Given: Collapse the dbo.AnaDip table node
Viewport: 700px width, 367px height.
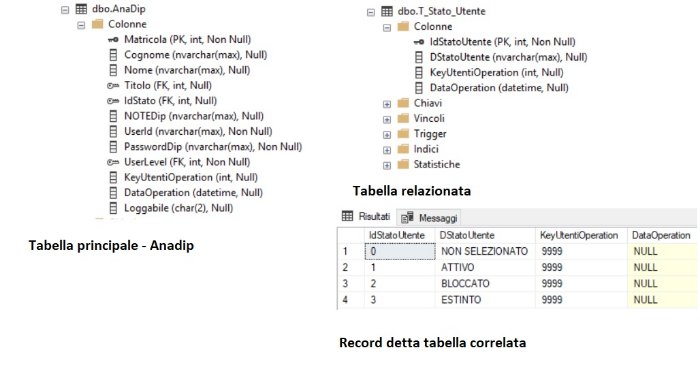Looking at the screenshot, I should (x=65, y=10).
